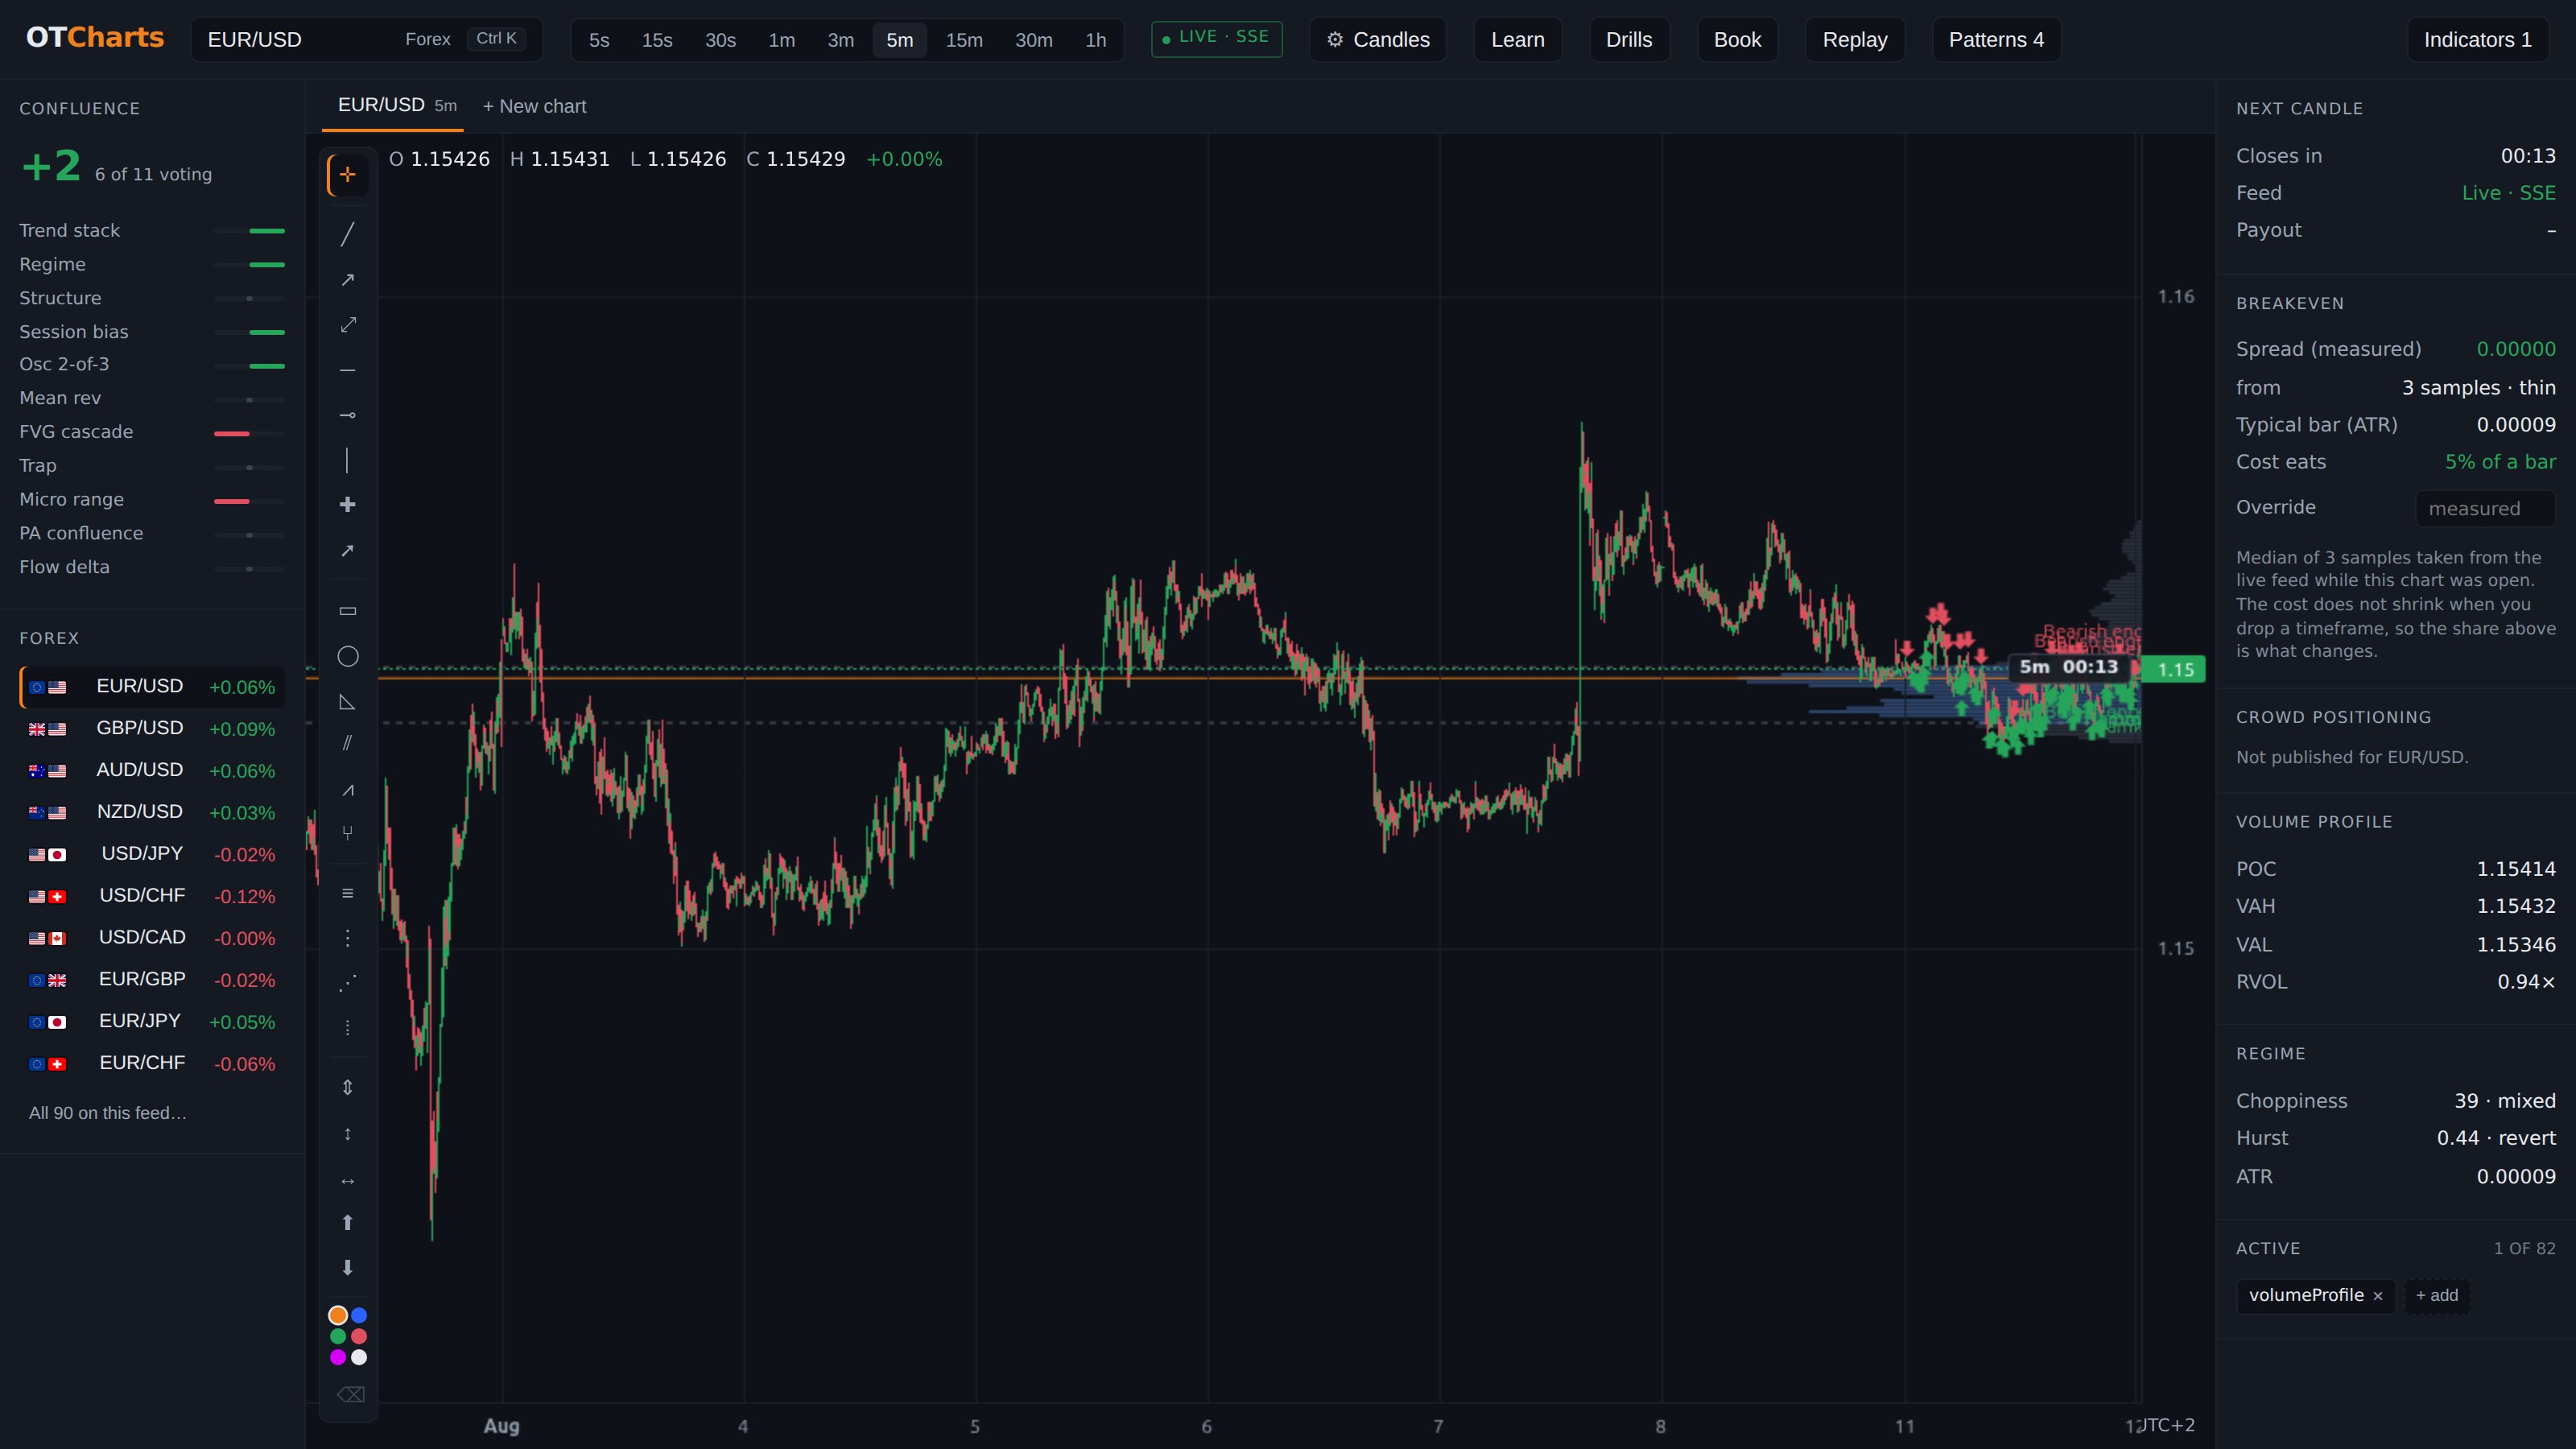Open Candles chart settings gear
The height and width of the screenshot is (1449, 2576).
(x=1377, y=40)
